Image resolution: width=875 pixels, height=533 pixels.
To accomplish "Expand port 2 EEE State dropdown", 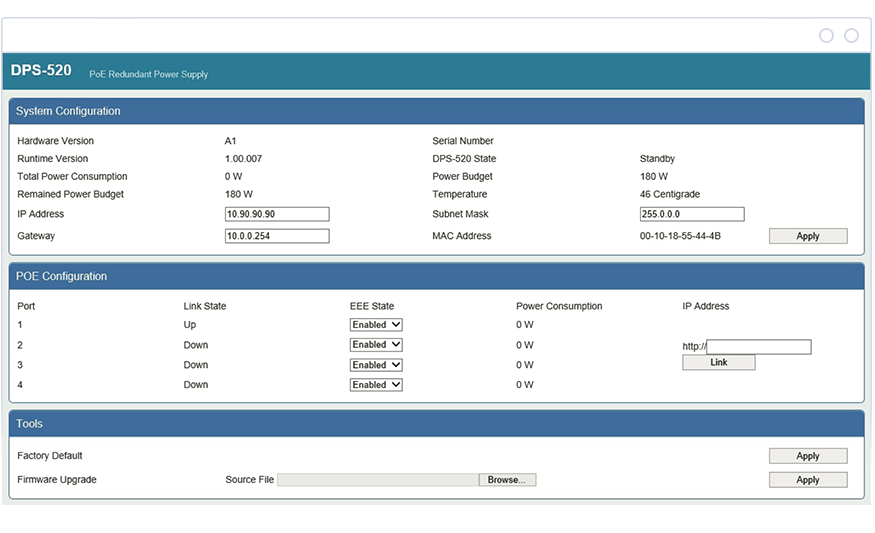I will [x=376, y=345].
